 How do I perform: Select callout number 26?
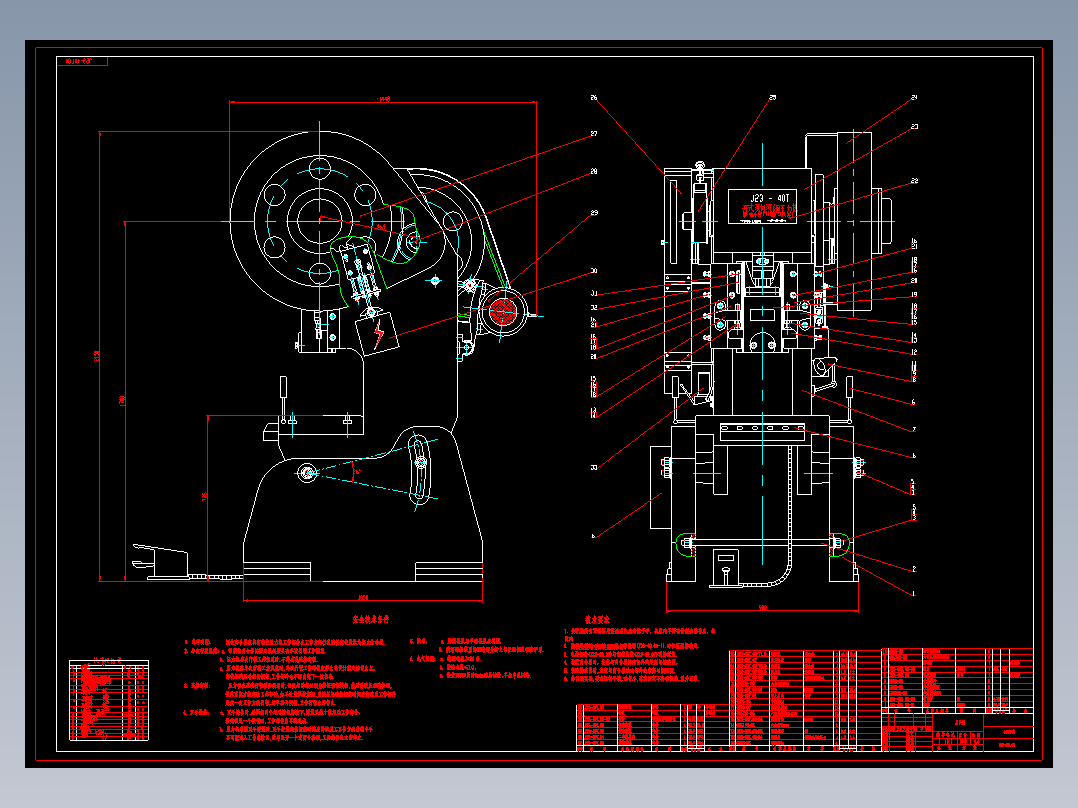coord(594,98)
